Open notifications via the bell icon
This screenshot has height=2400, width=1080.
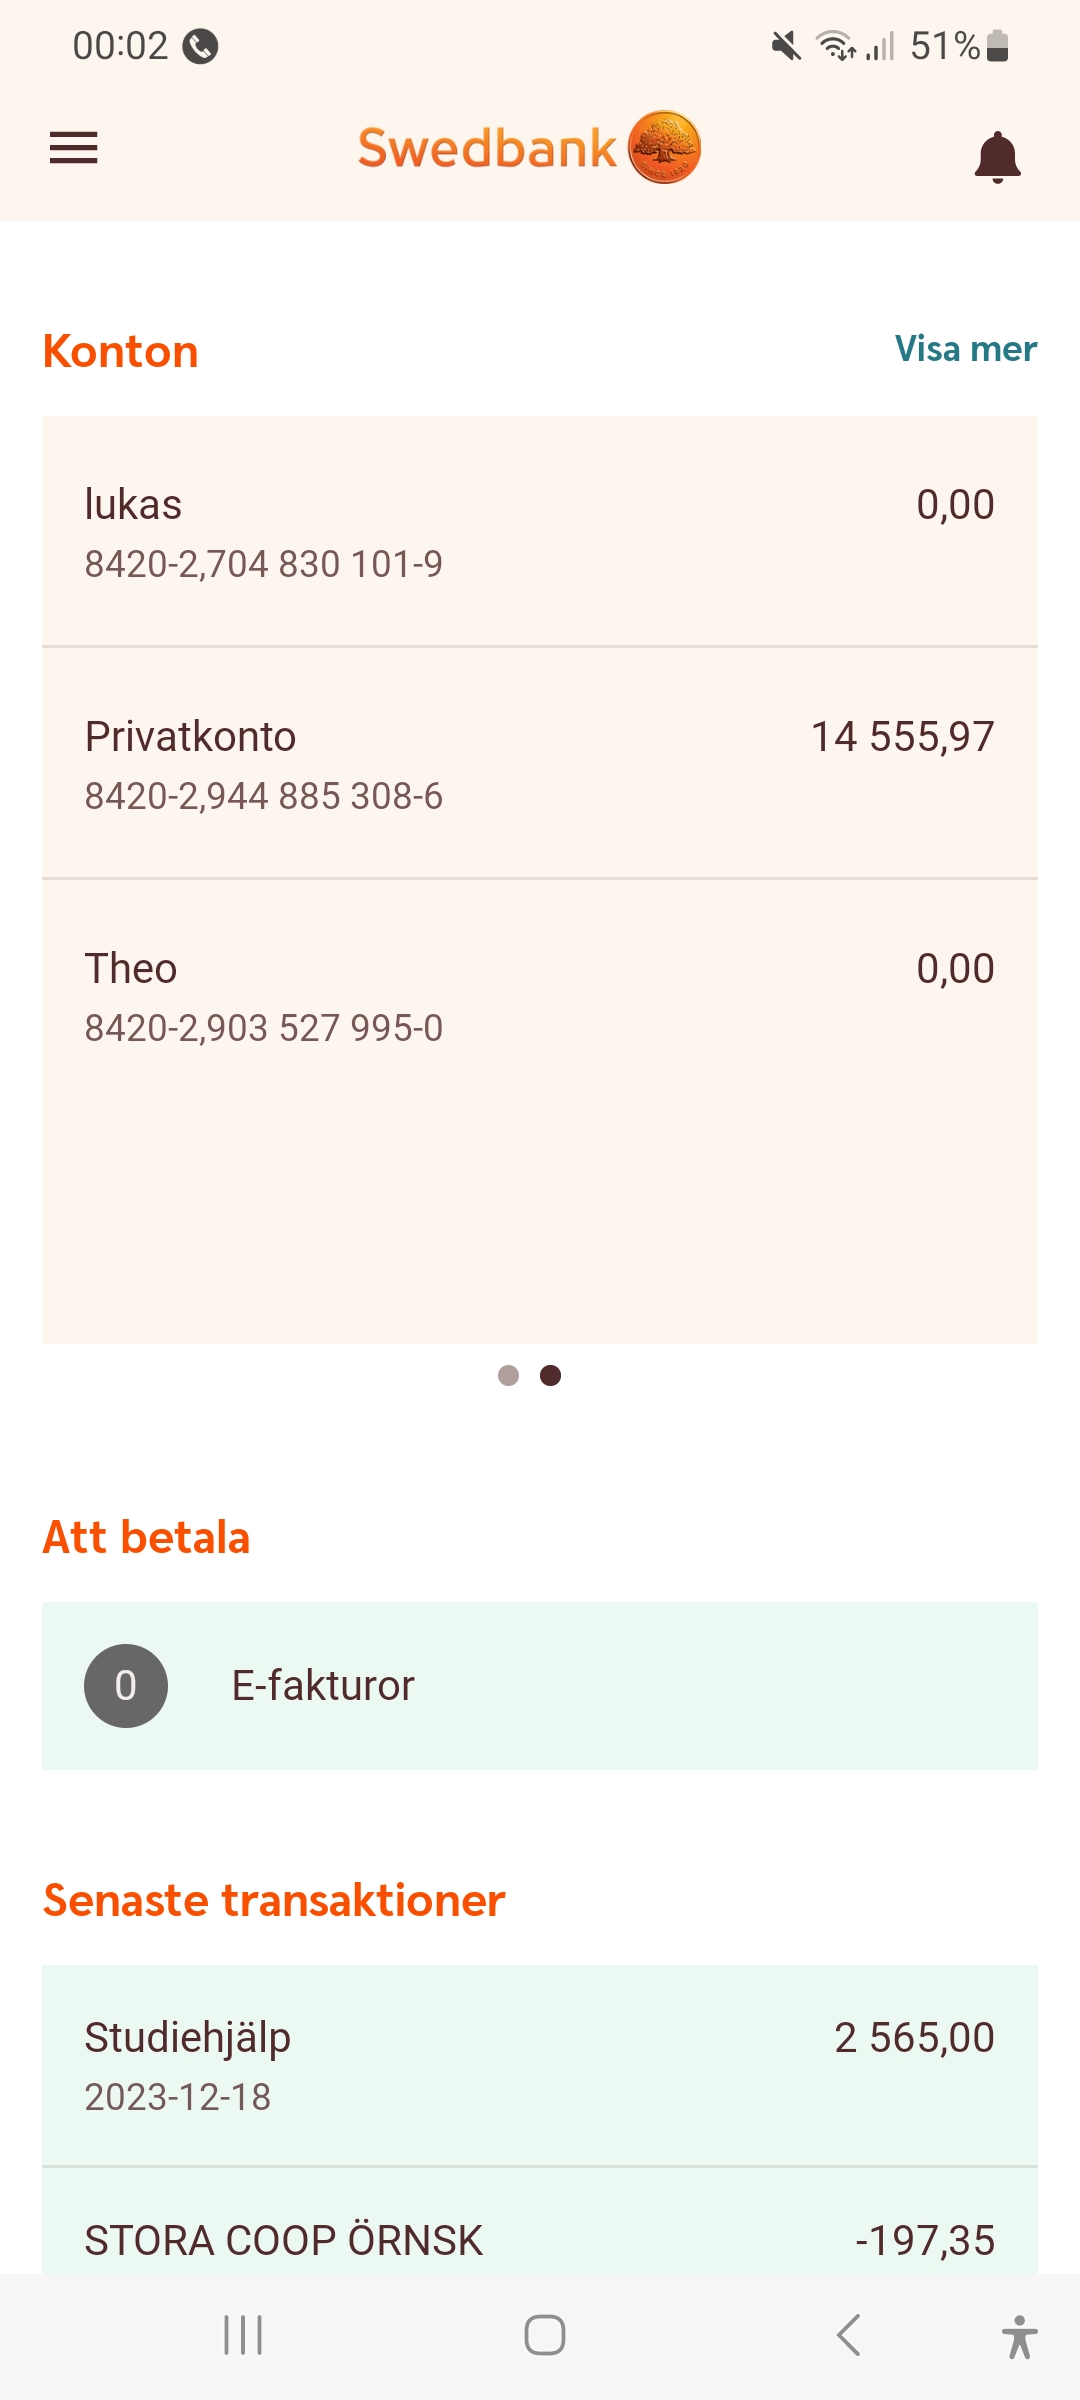click(997, 157)
